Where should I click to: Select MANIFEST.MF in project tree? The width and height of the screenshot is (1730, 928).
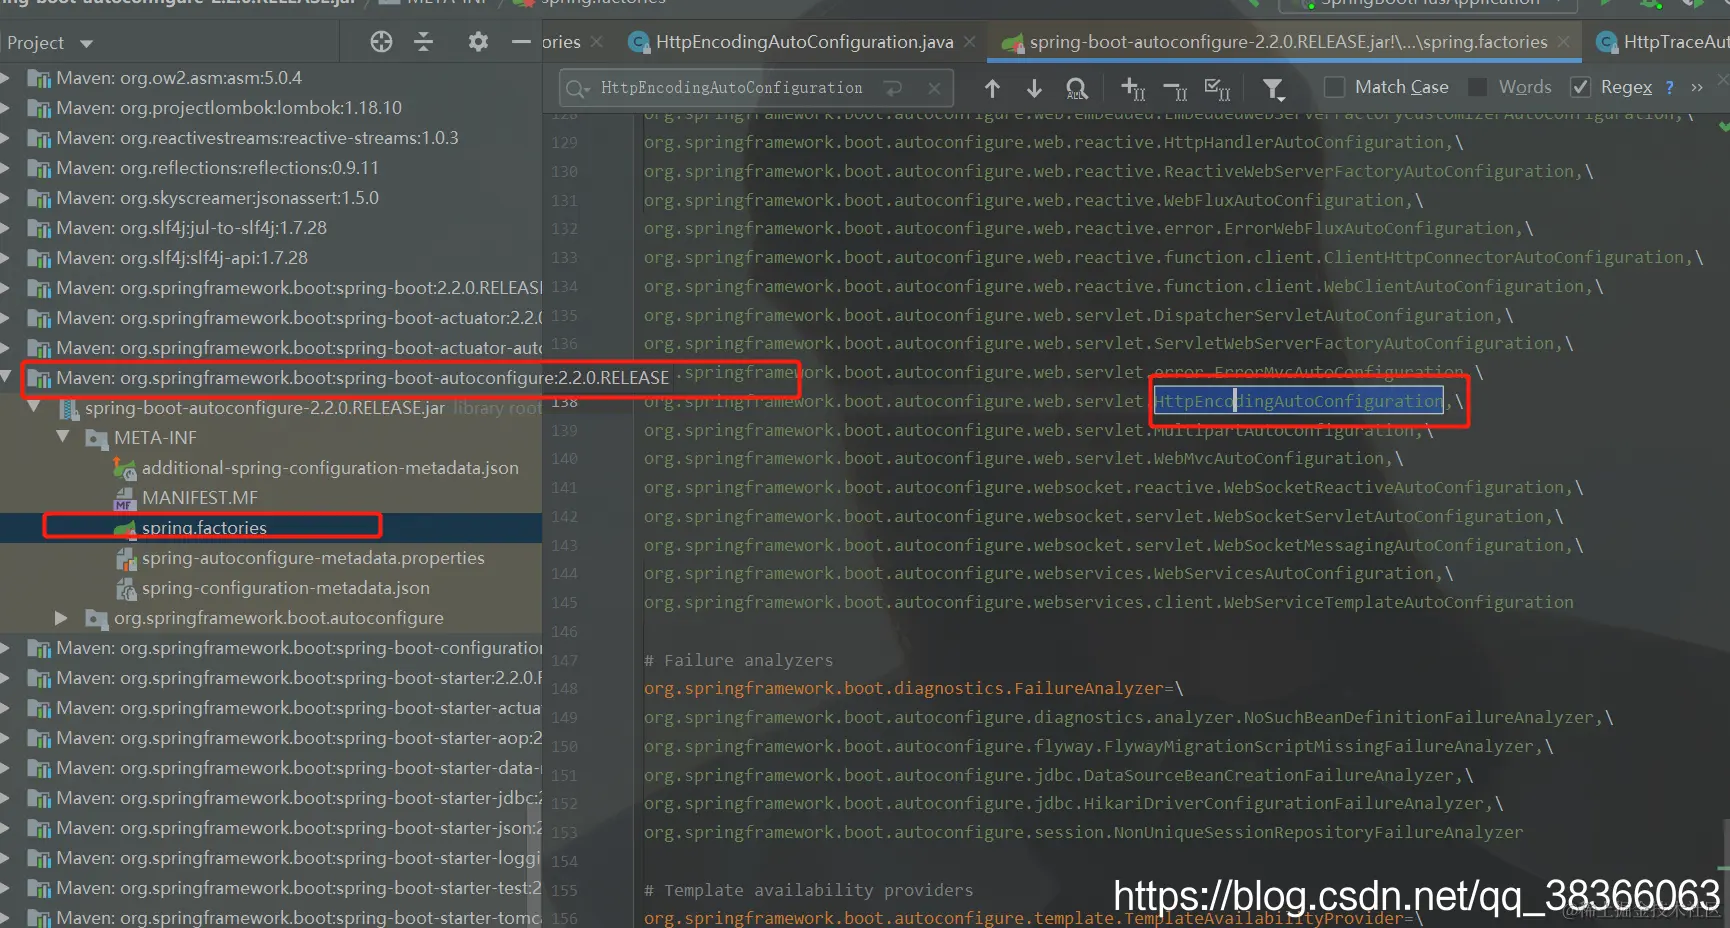[x=200, y=498]
